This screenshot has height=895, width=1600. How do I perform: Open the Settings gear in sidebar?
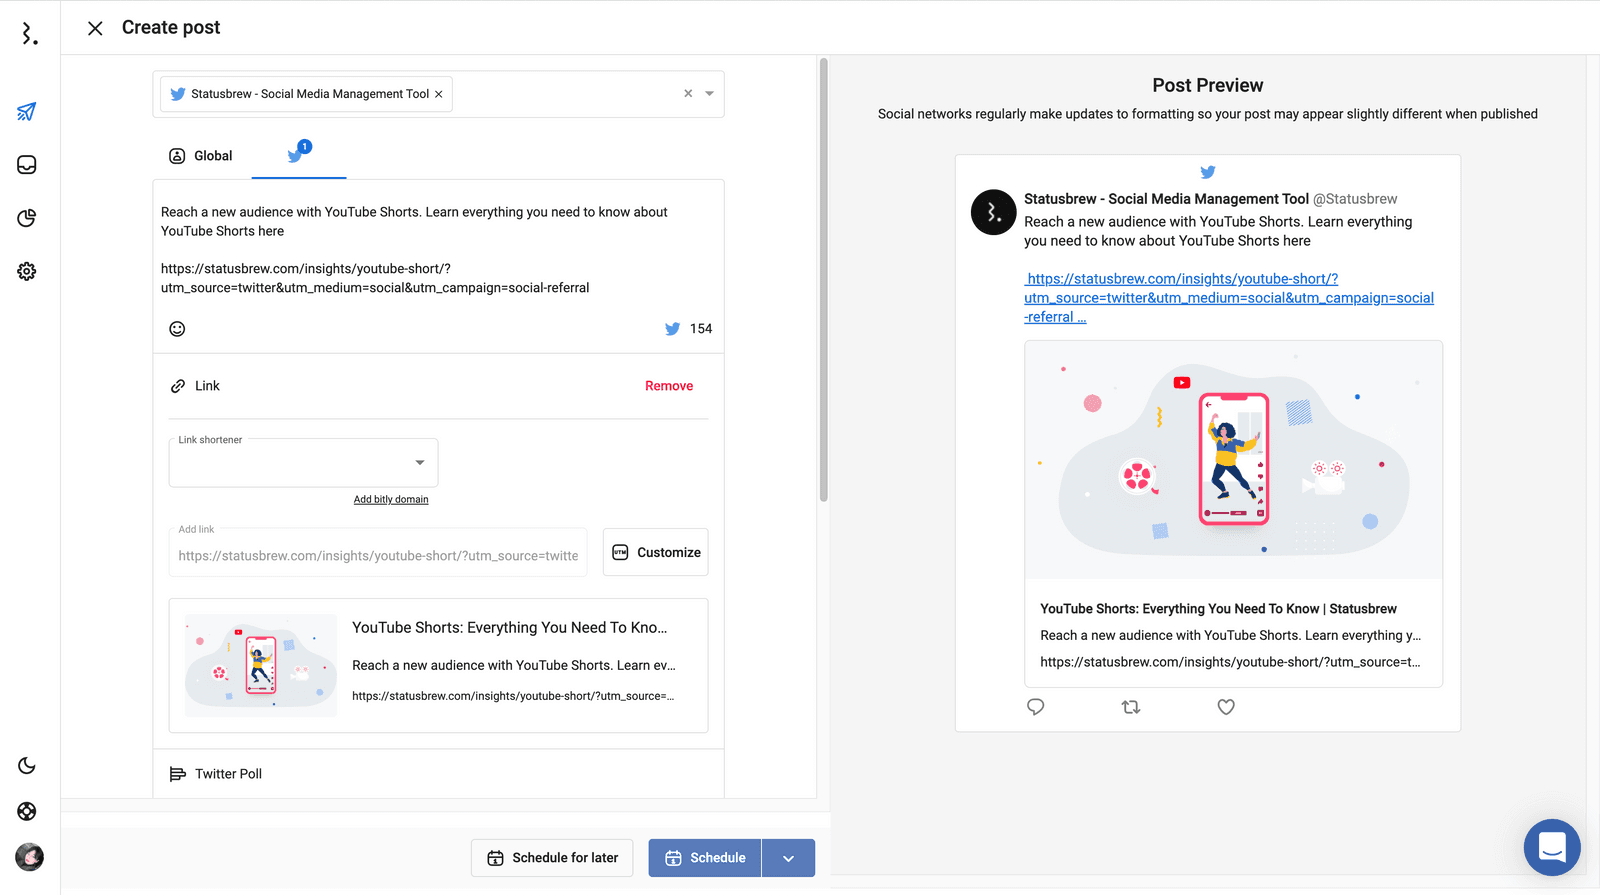point(27,271)
